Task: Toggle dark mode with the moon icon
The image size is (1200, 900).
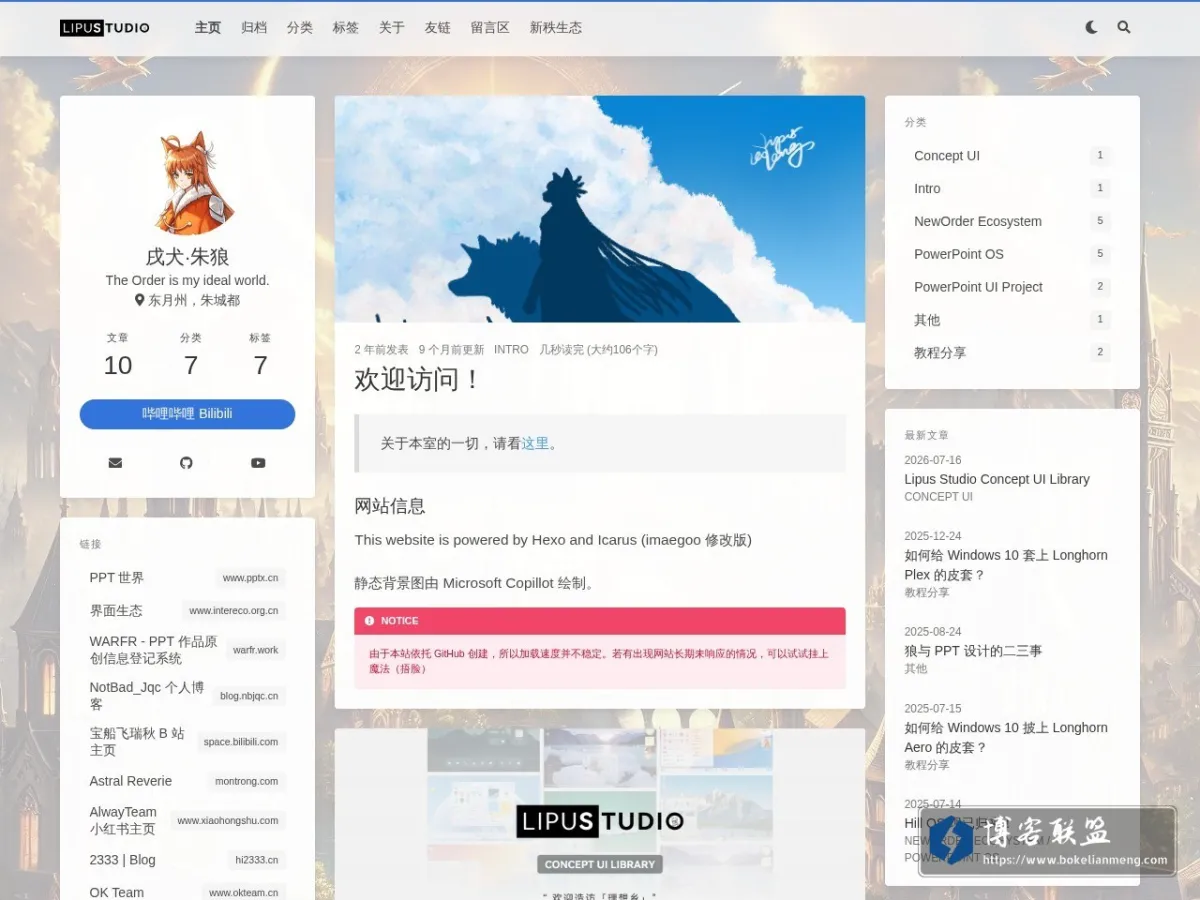Action: pos(1091,27)
